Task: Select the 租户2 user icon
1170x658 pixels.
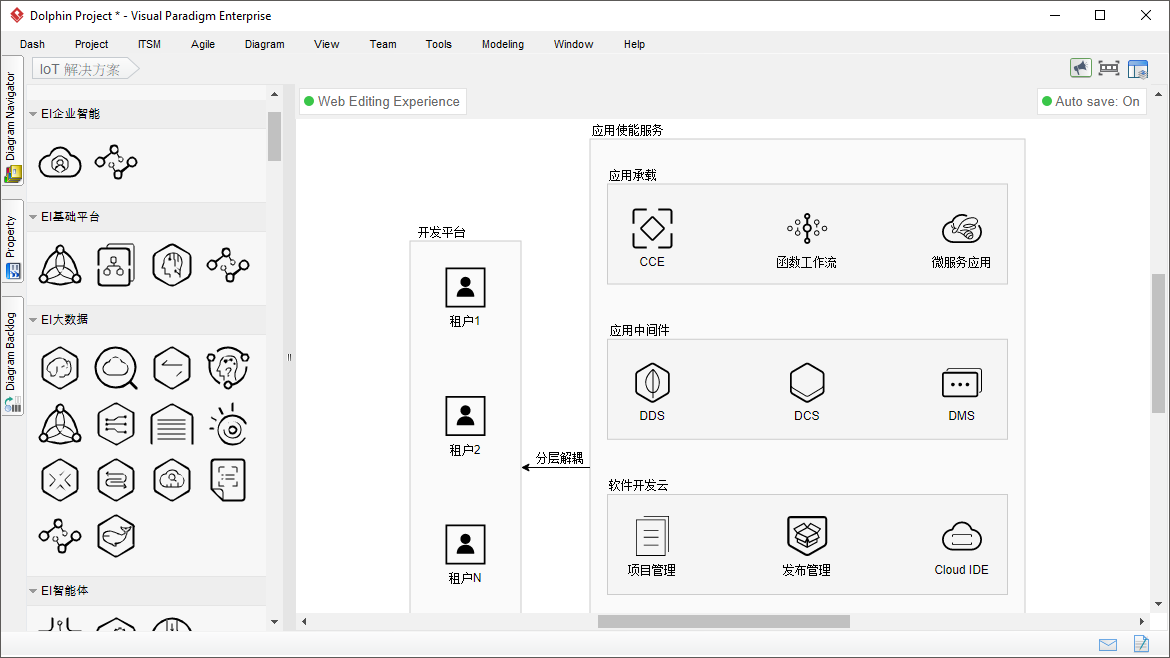Action: pyautogui.click(x=465, y=416)
